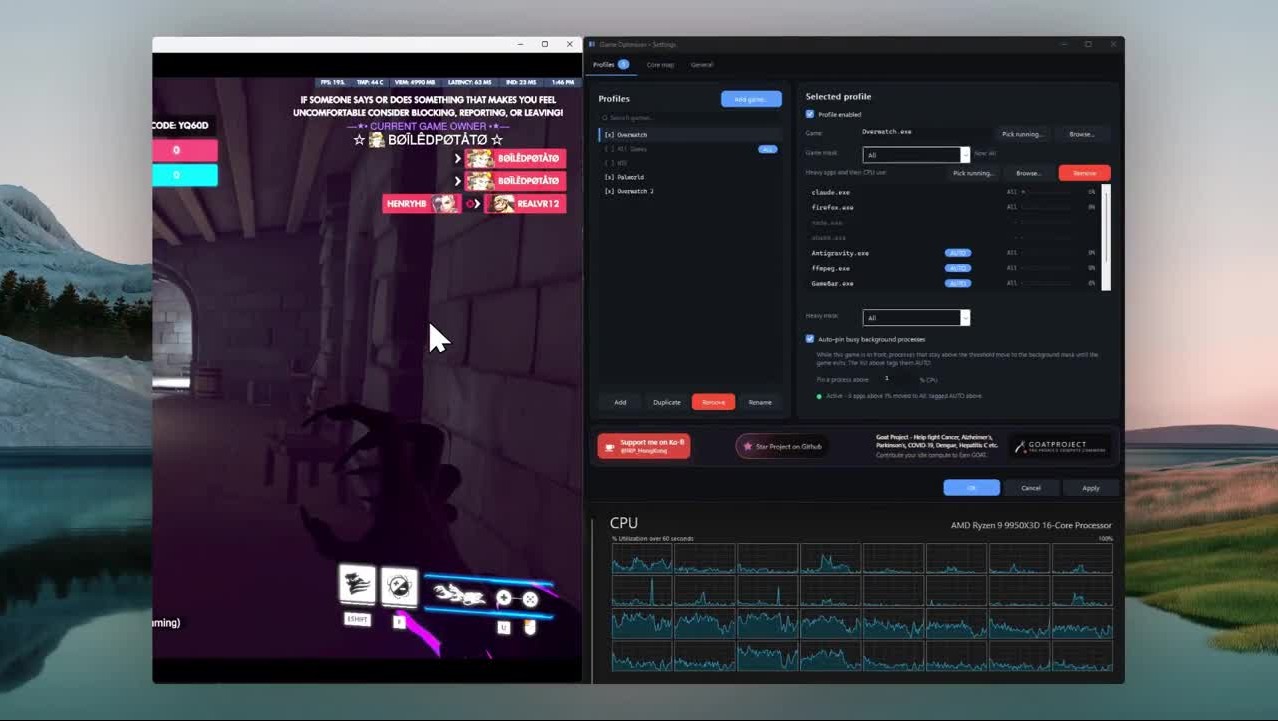Click the Apply button
Image resolution: width=1278 pixels, height=721 pixels.
(1091, 488)
